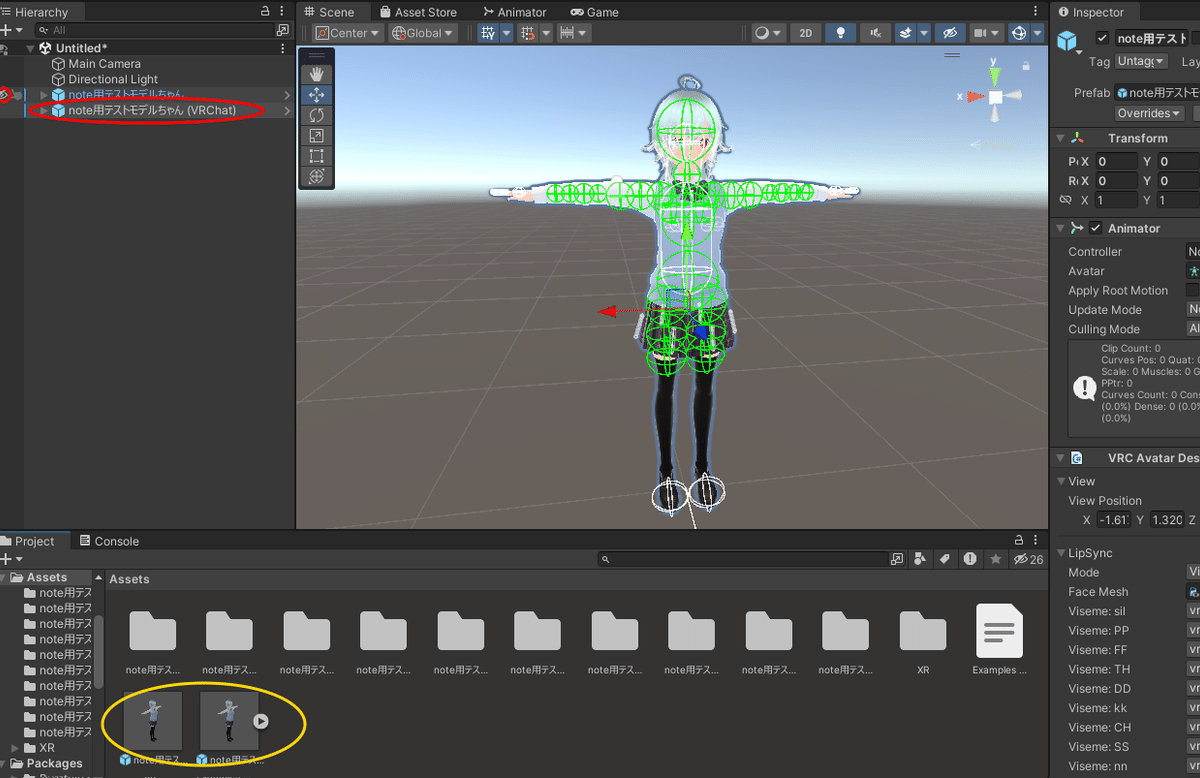This screenshot has height=778, width=1200.
Task: Toggle 2D scene view mode
Action: coord(805,33)
